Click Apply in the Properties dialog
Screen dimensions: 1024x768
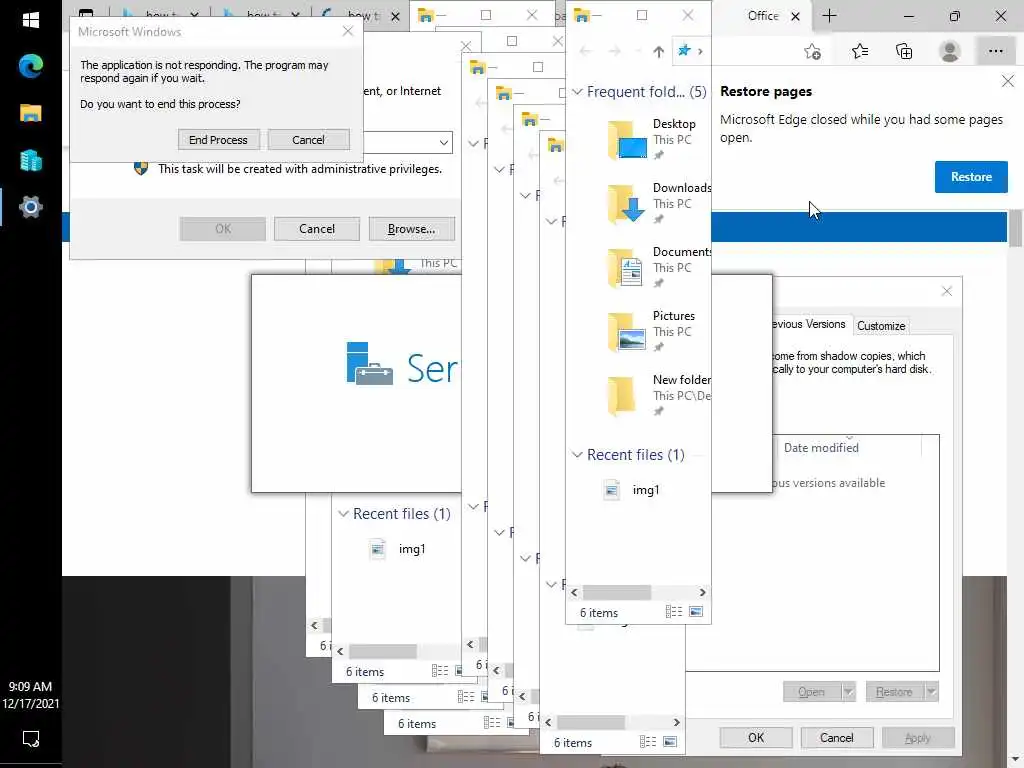coord(918,737)
